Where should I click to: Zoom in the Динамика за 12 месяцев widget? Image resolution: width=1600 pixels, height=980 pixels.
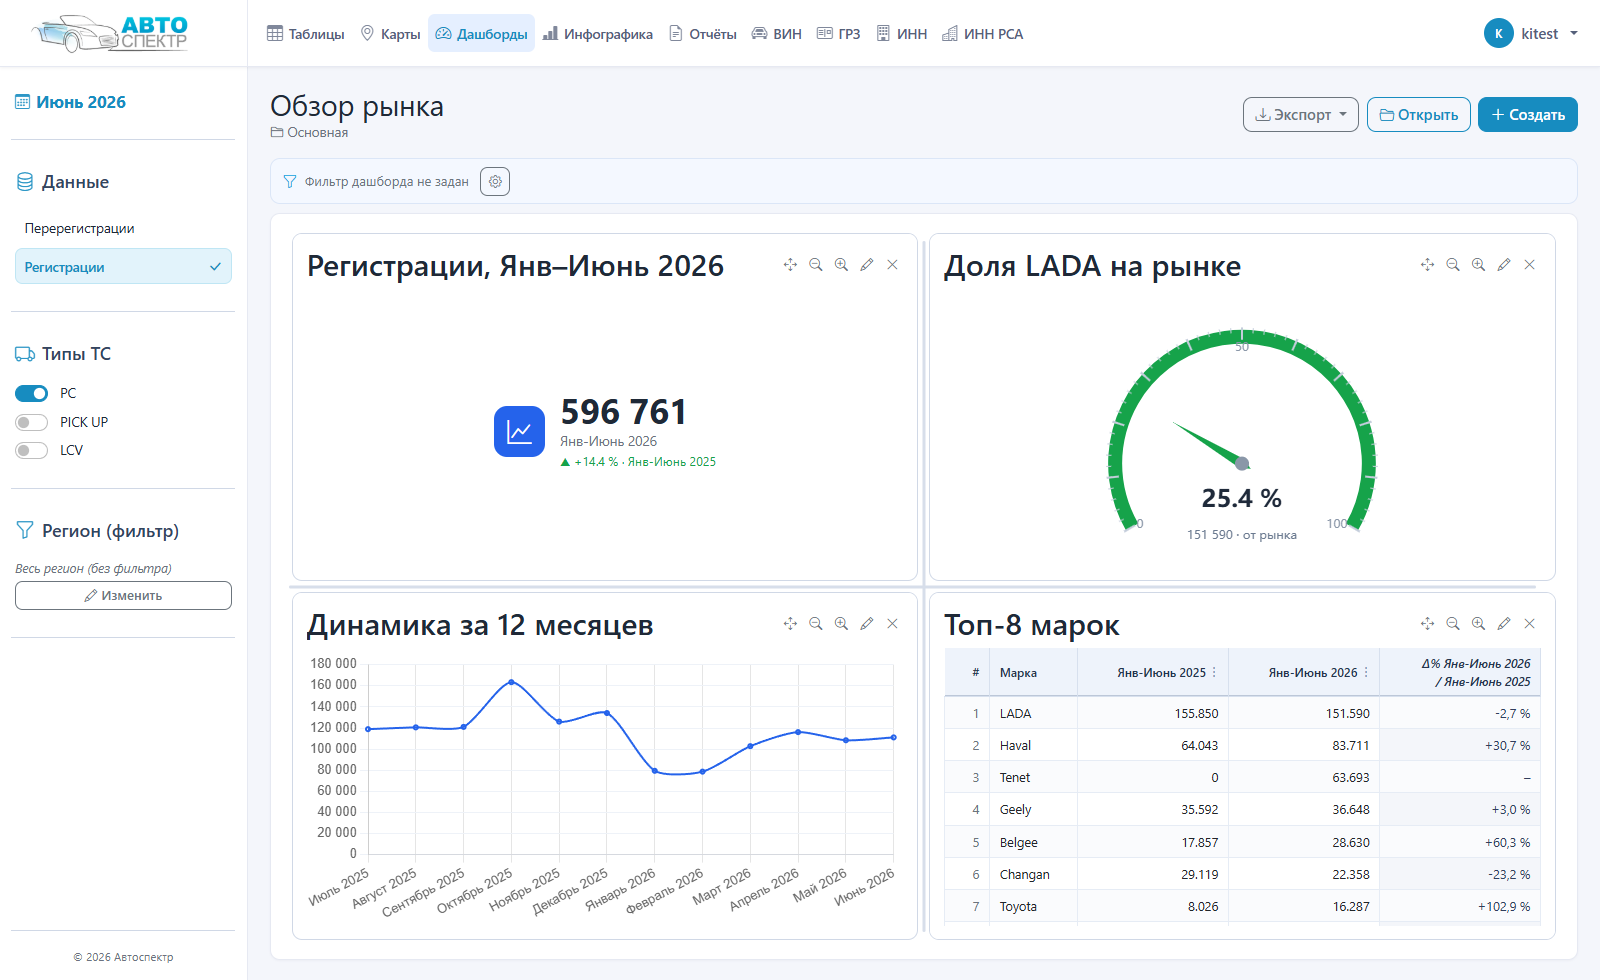pos(841,624)
